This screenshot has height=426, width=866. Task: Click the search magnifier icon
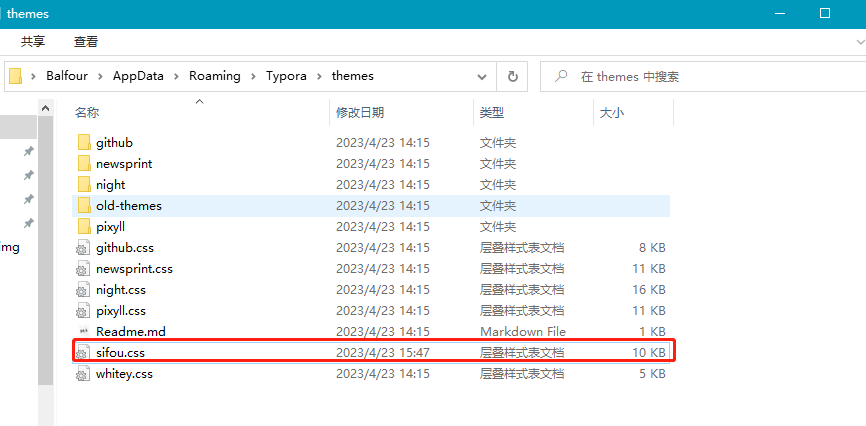(x=561, y=76)
